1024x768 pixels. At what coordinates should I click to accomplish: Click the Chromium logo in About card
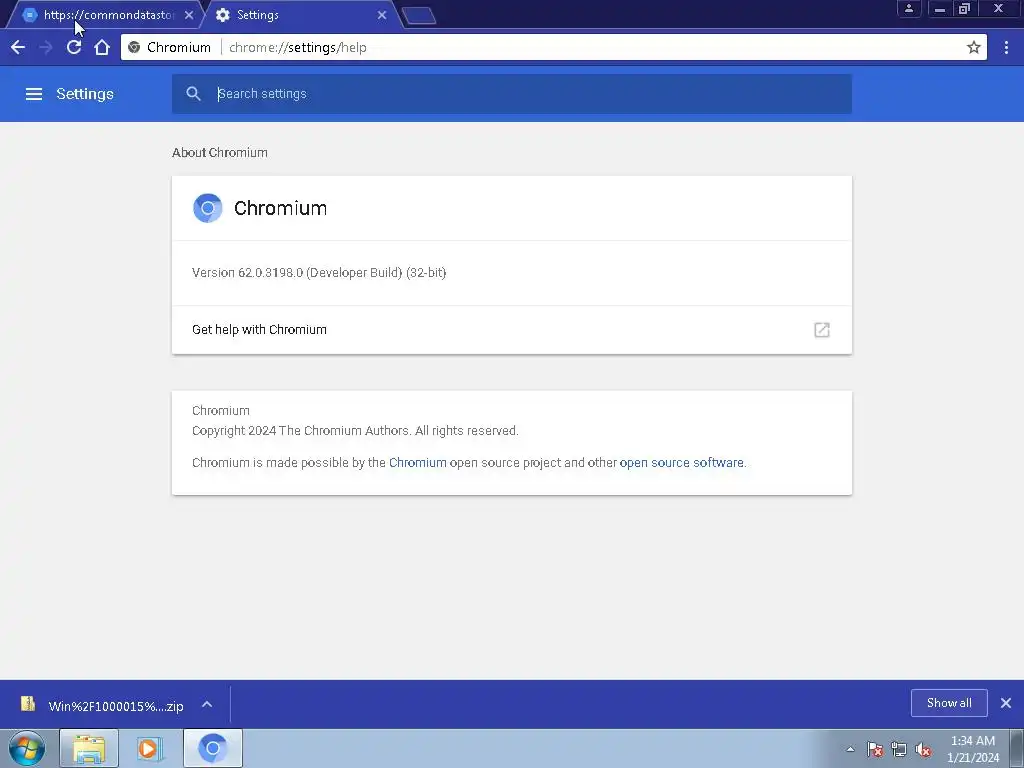click(x=208, y=208)
